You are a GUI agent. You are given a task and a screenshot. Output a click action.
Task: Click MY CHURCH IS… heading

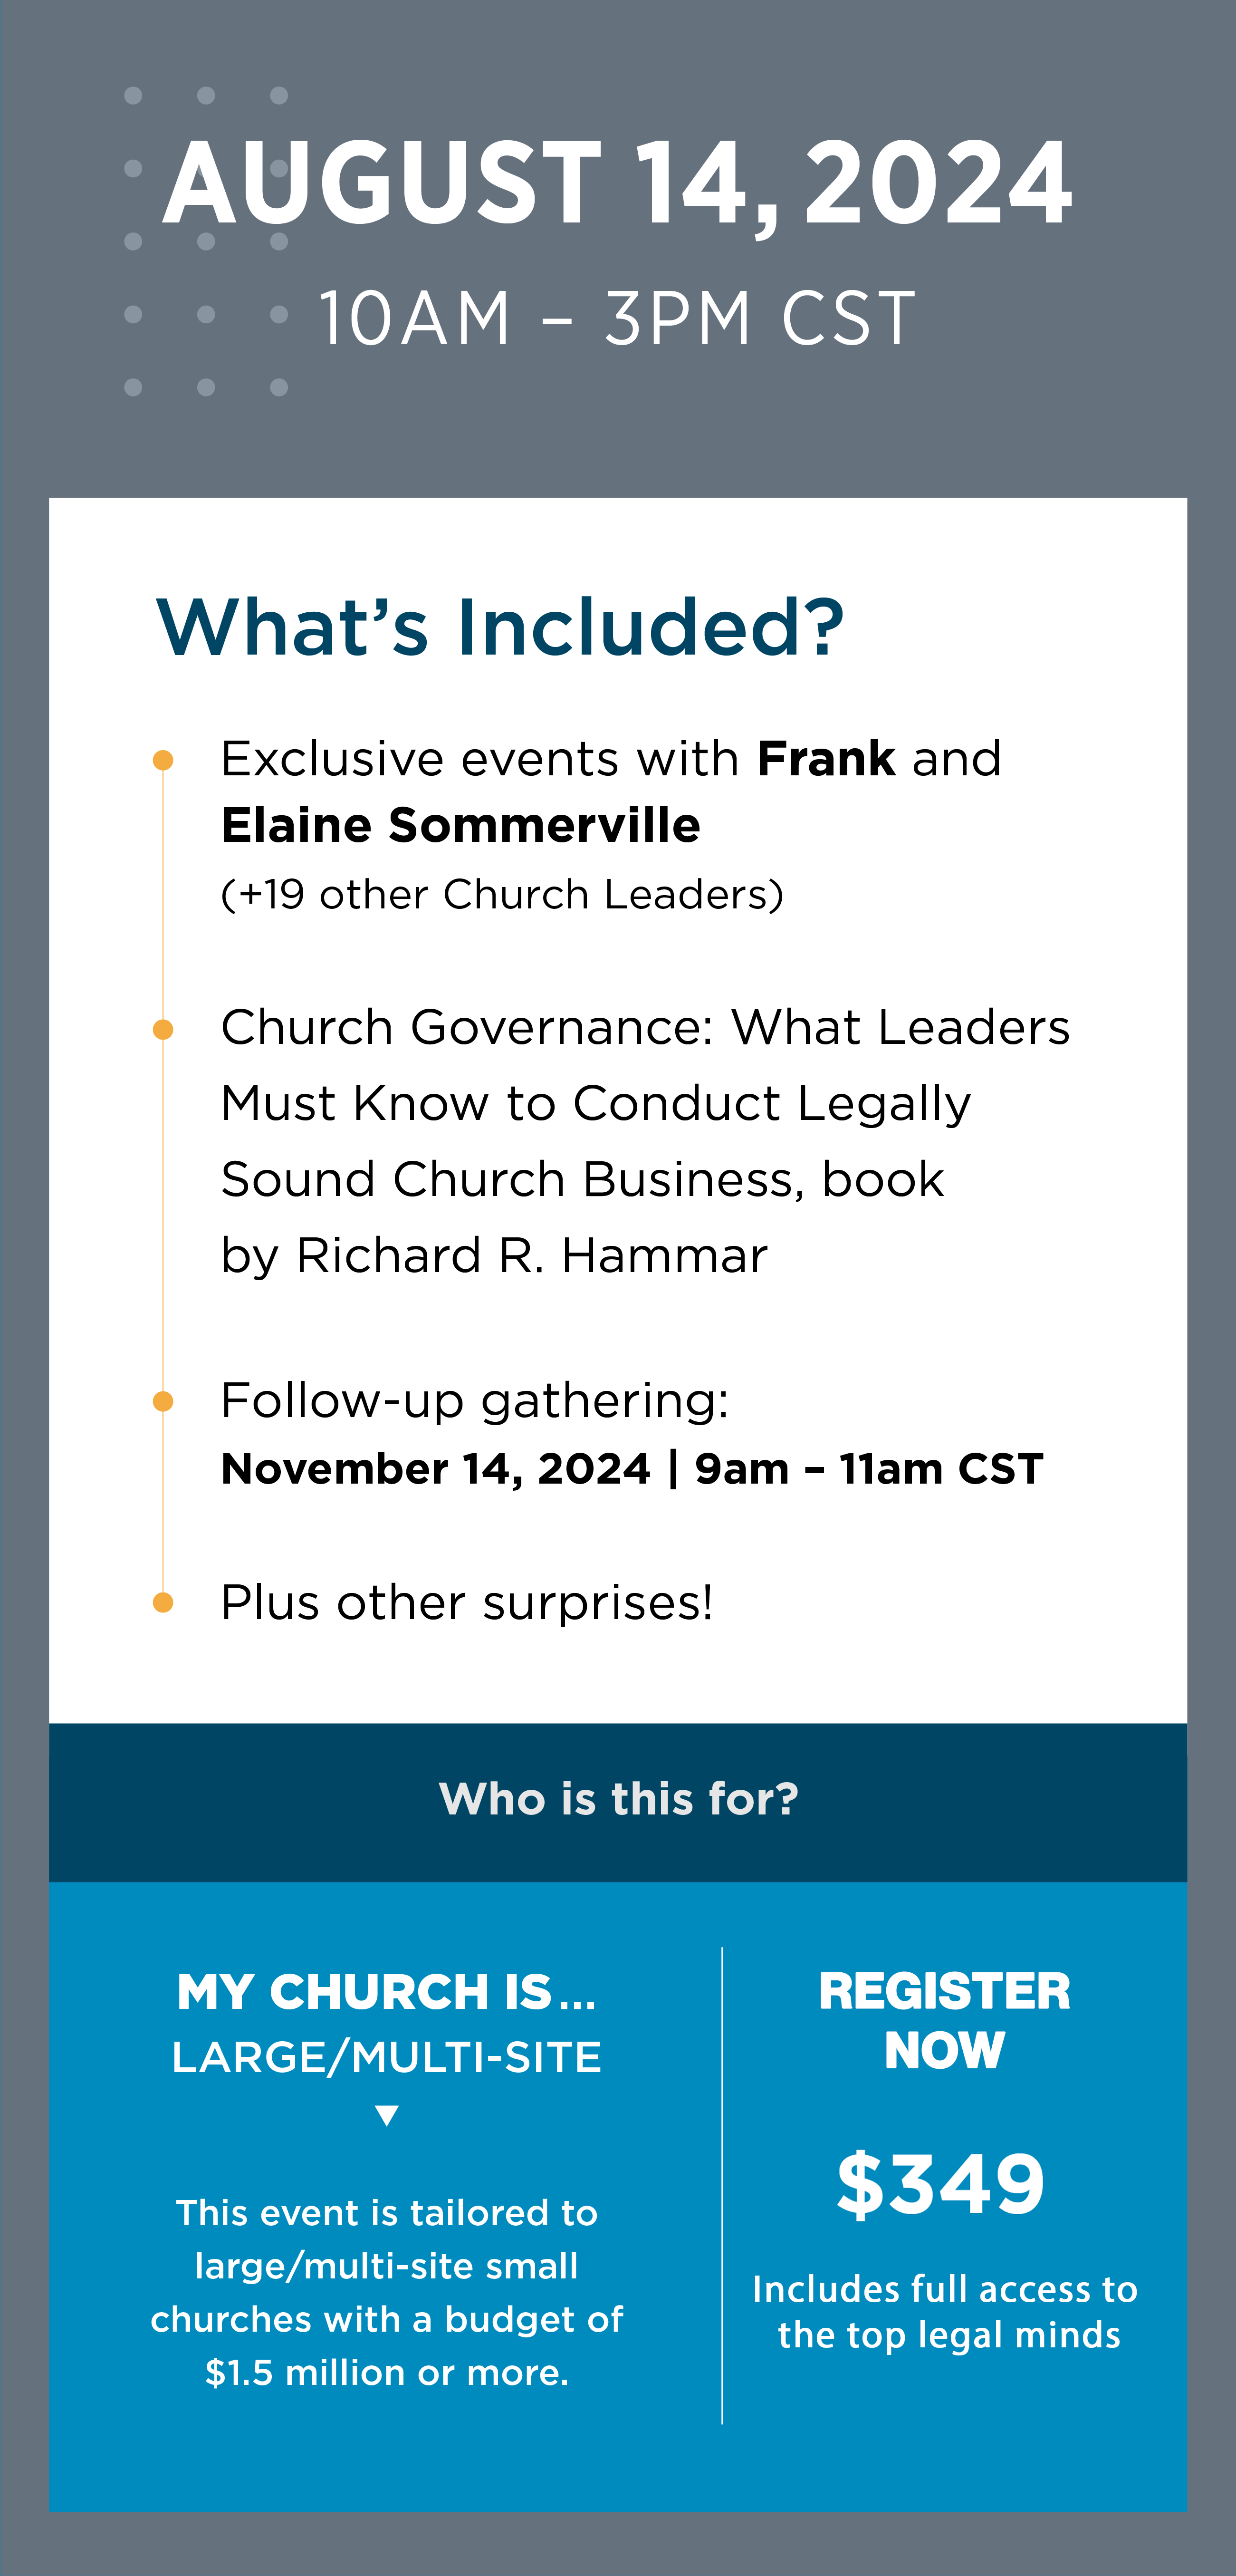coord(387,1992)
